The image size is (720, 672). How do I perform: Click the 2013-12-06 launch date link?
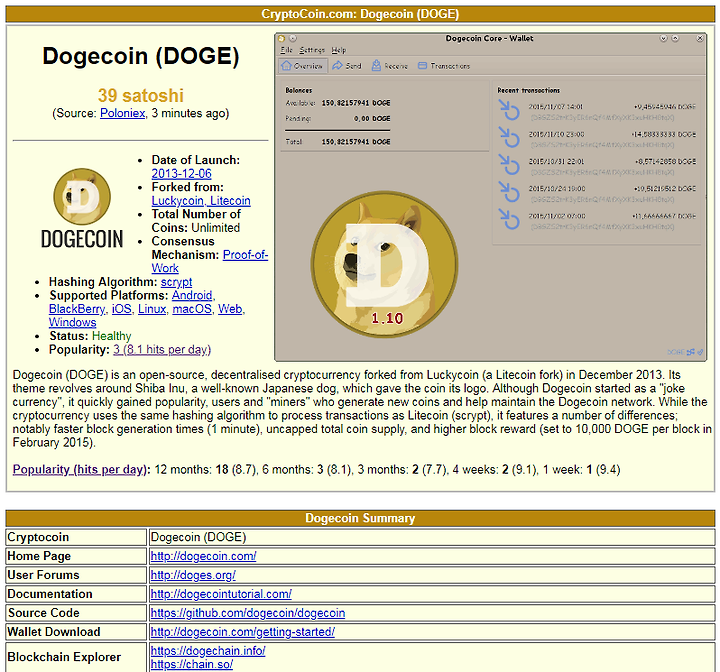(181, 174)
